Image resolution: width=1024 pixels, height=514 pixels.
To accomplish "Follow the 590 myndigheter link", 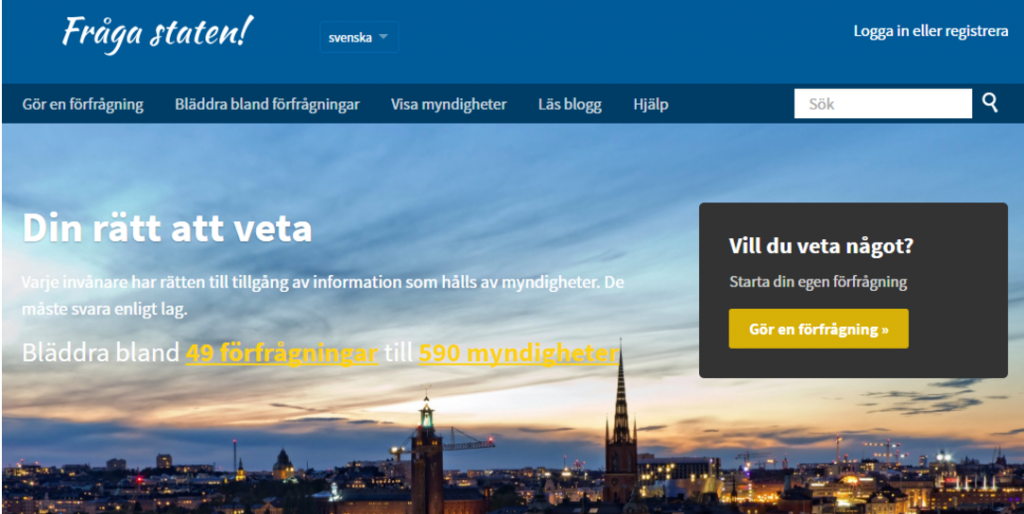I will point(519,353).
